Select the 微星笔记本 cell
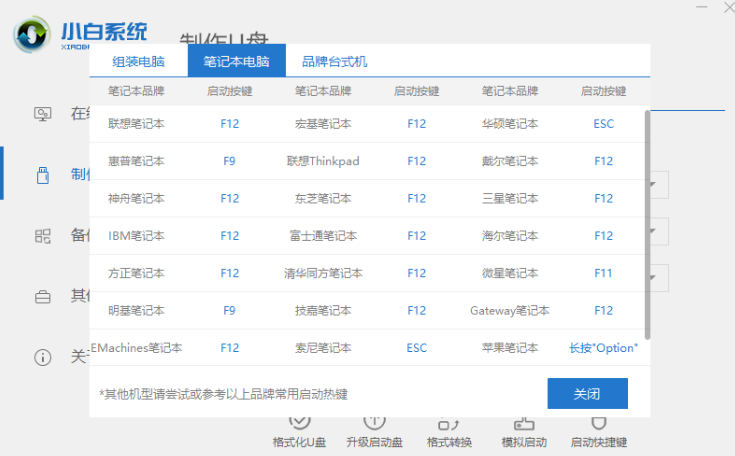 tap(510, 273)
